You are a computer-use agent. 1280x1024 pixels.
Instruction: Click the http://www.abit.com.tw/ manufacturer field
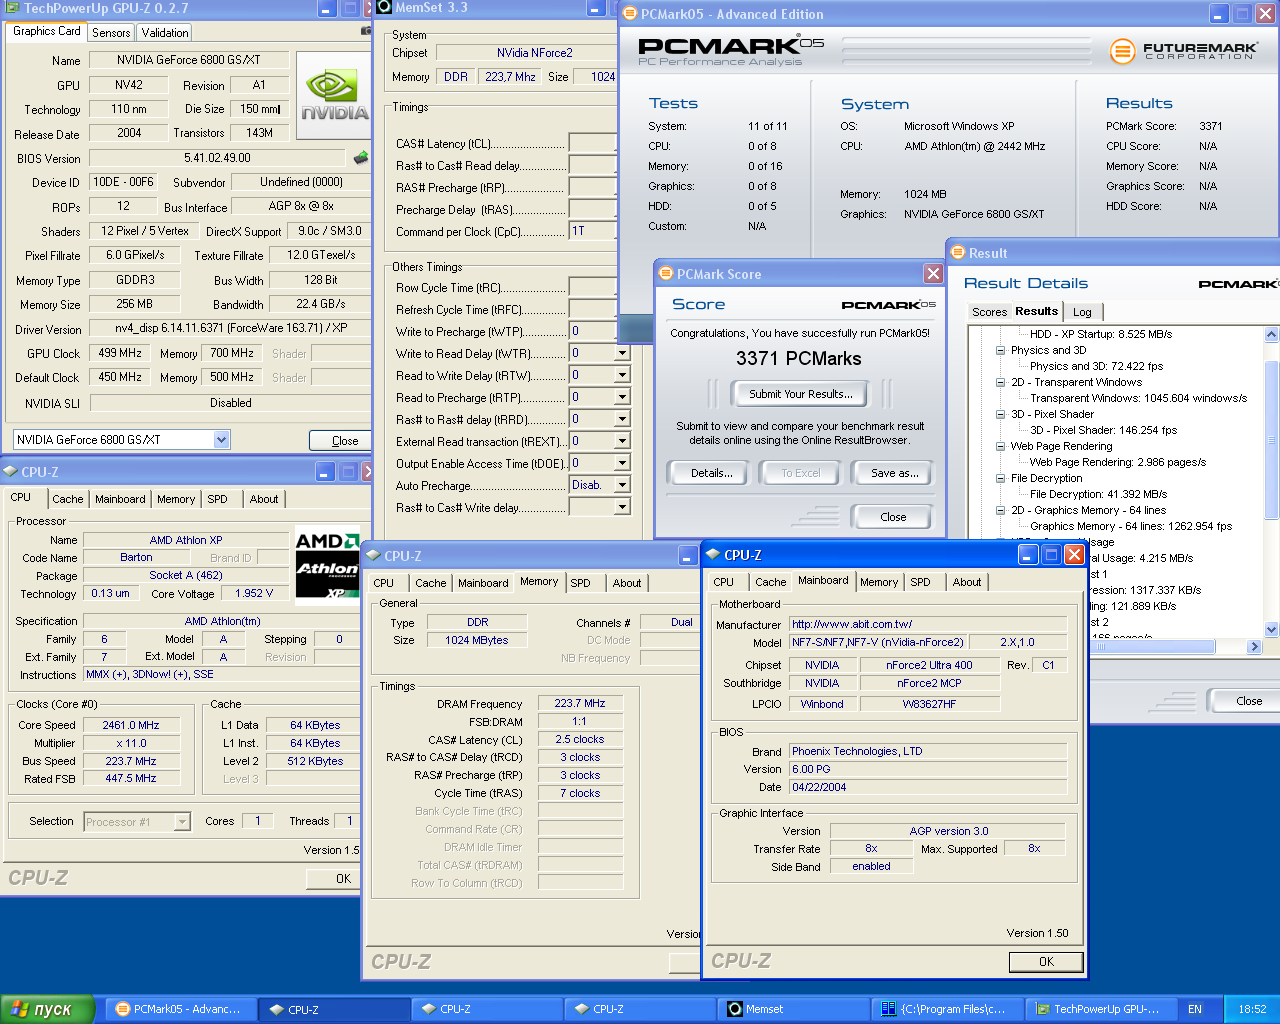tap(927, 624)
